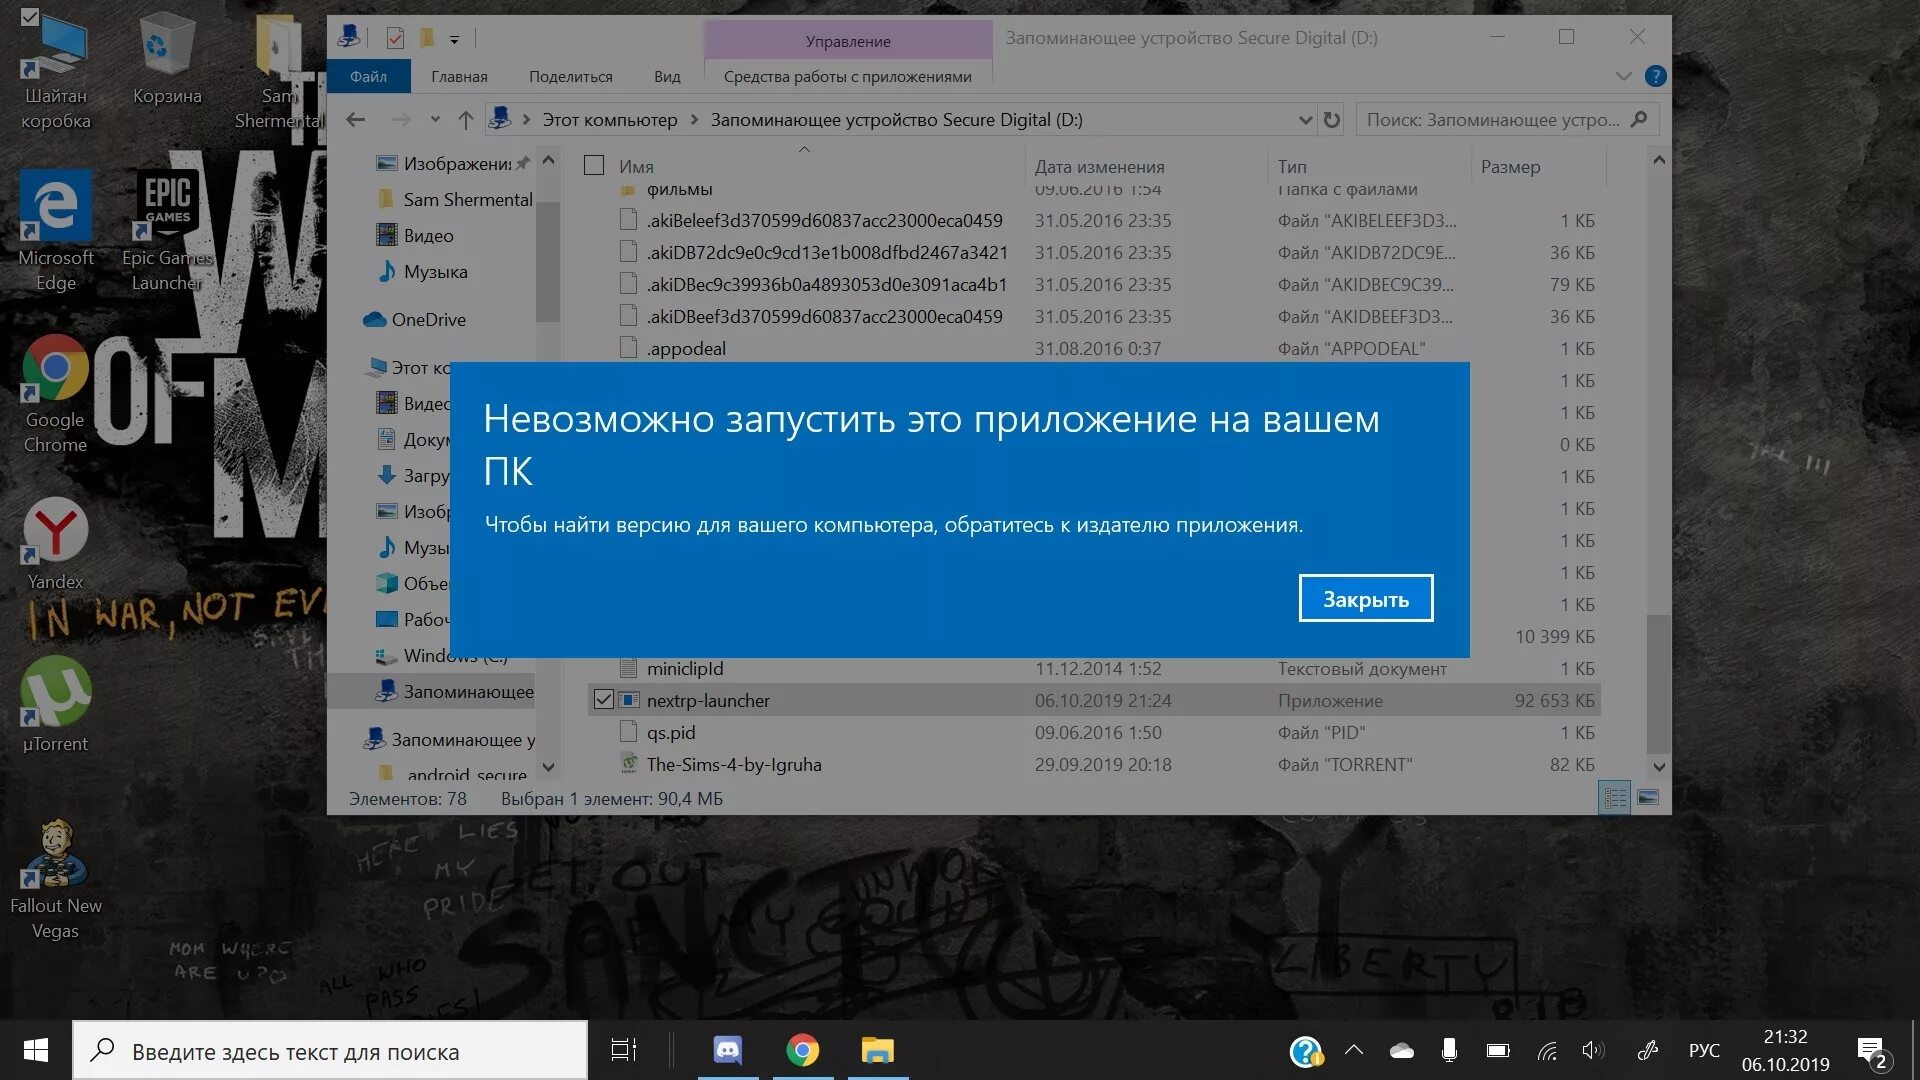Toggle the select-all checkbox beside Имя
This screenshot has height=1080, width=1920.
pyautogui.click(x=594, y=165)
